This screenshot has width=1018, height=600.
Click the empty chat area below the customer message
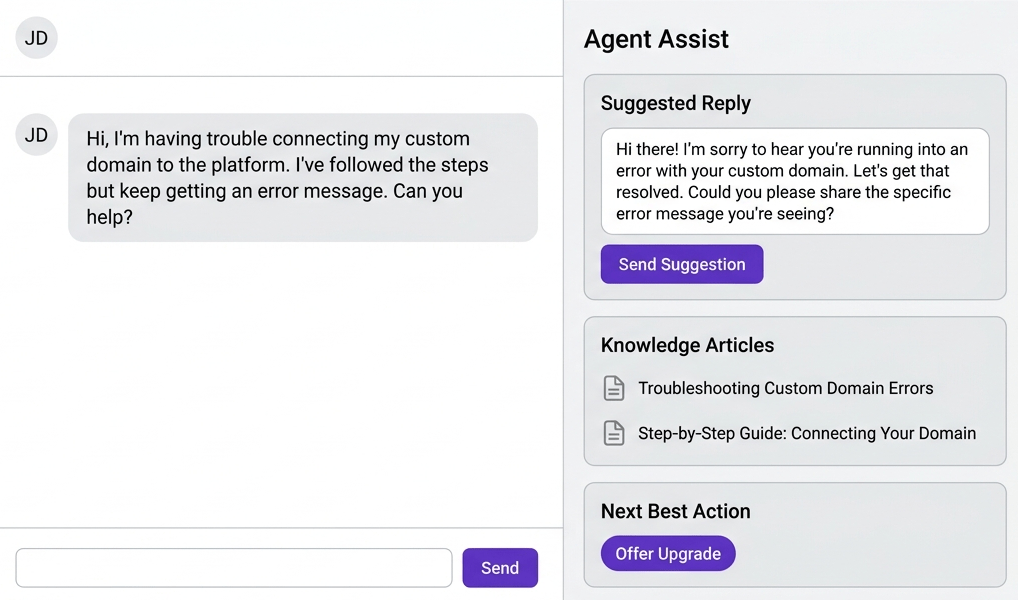(280, 380)
